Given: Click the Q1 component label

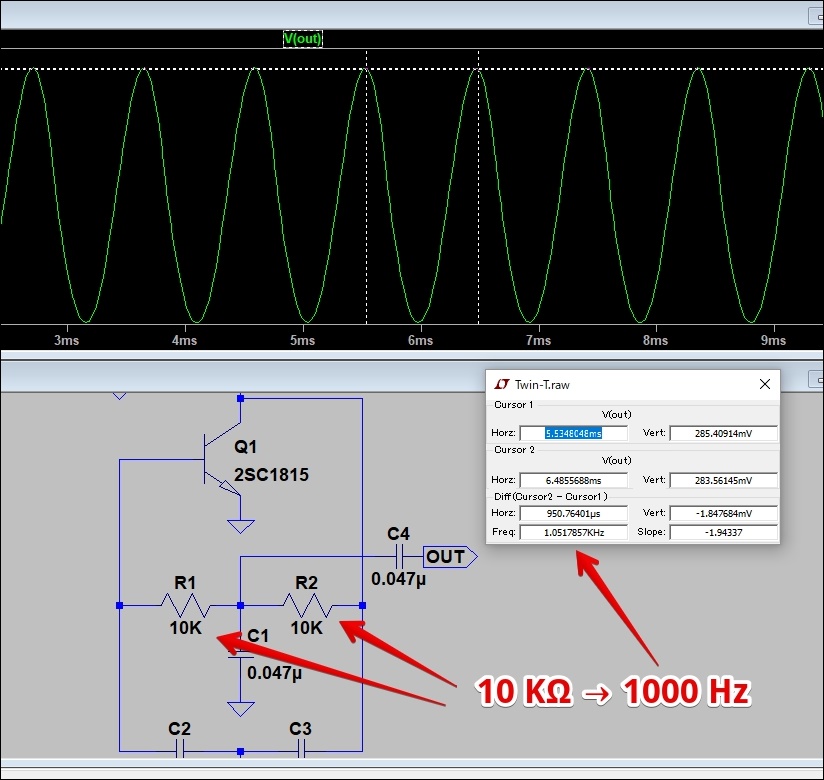Looking at the screenshot, I should (245, 447).
